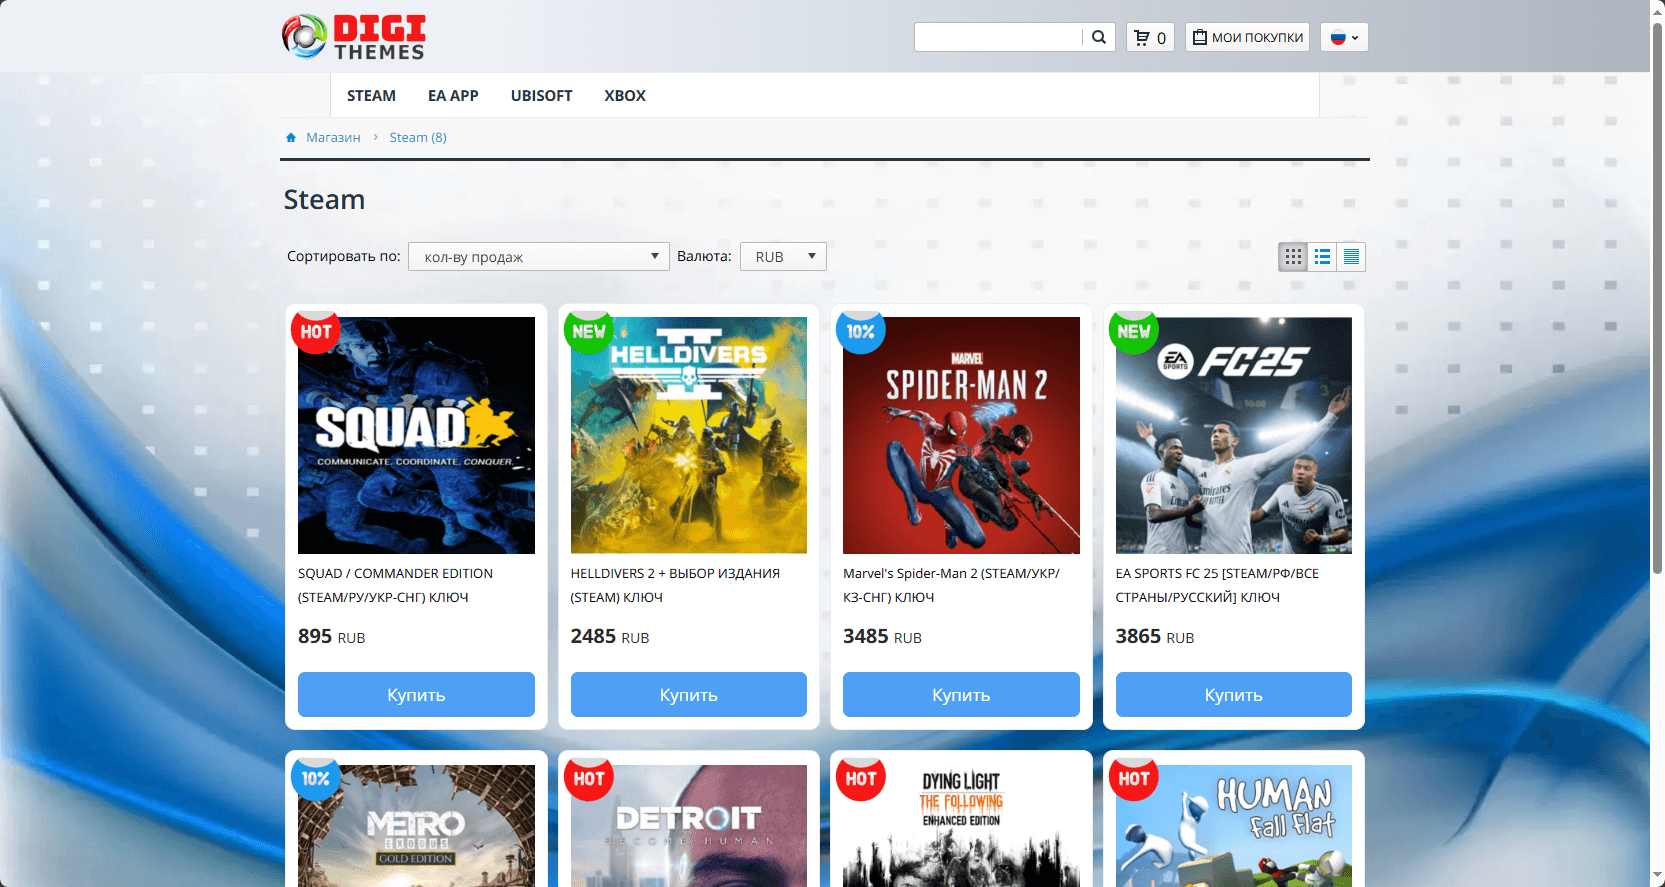Switch to grid tile view

click(x=1293, y=257)
